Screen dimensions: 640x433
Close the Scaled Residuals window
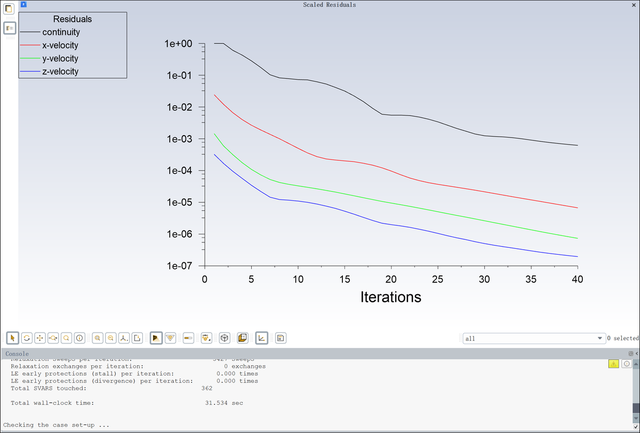coord(634,4)
